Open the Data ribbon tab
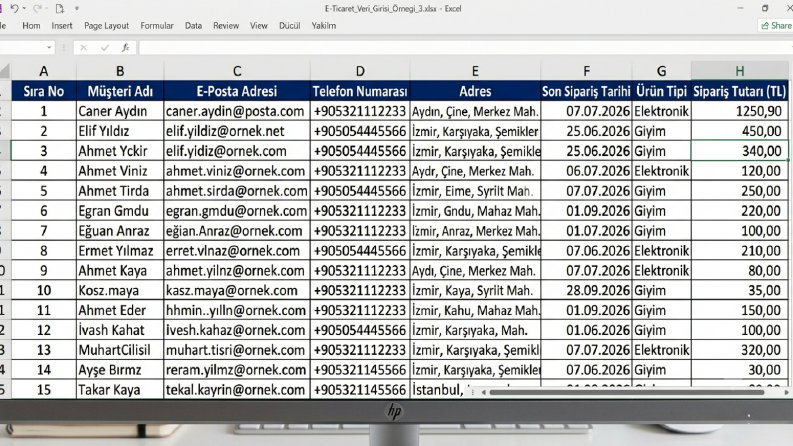The width and height of the screenshot is (793, 446). coord(193,25)
